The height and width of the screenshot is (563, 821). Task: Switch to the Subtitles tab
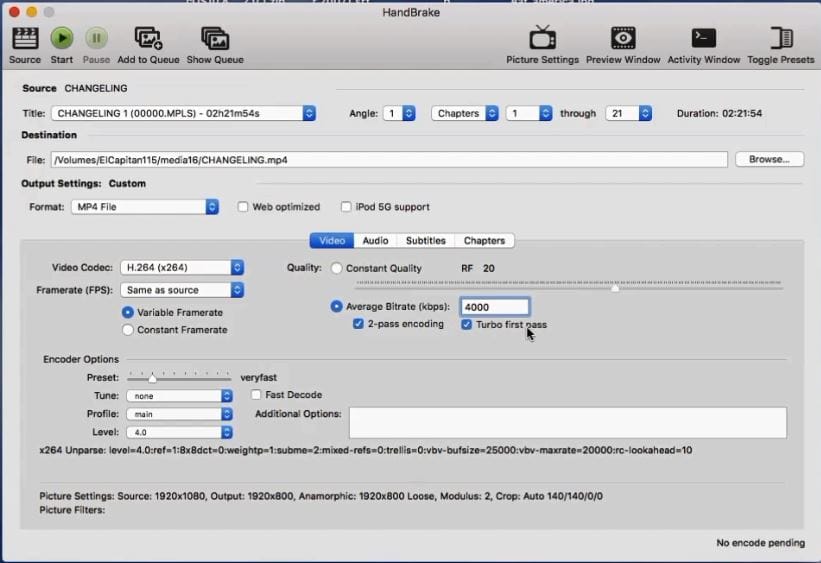tap(425, 240)
